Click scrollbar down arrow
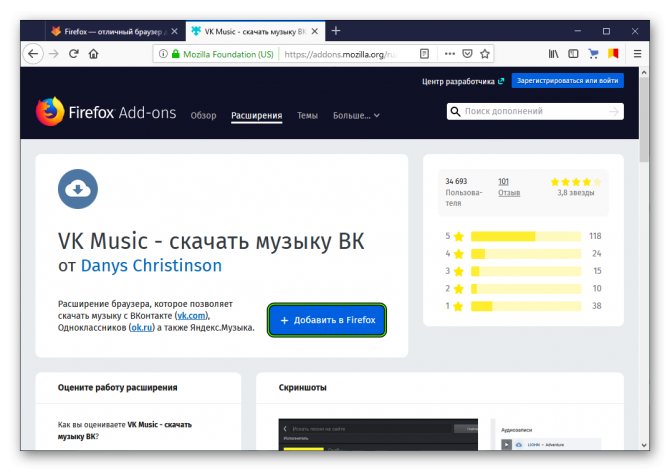This screenshot has height=471, width=670. pyautogui.click(x=644, y=445)
